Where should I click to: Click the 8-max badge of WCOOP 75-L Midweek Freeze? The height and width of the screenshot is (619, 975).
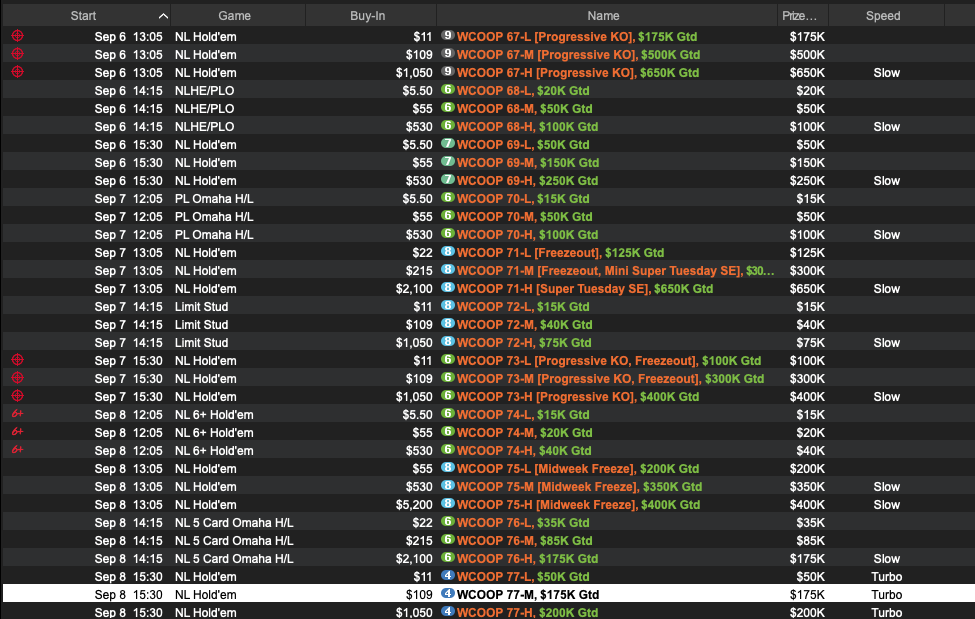pyautogui.click(x=448, y=468)
